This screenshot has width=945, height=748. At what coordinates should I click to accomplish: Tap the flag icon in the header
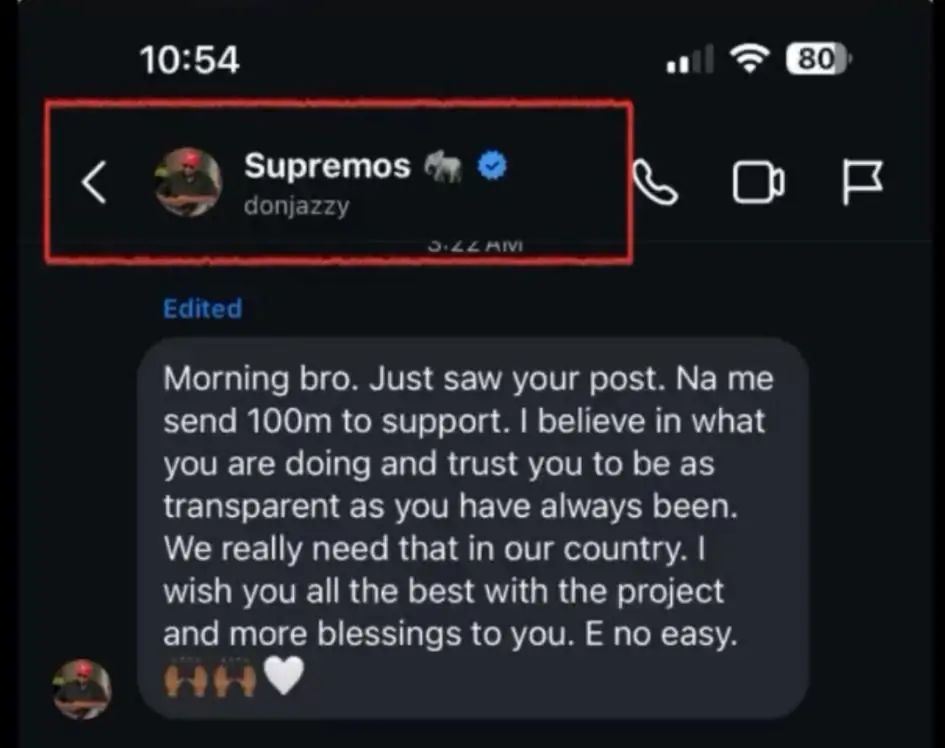point(860,183)
